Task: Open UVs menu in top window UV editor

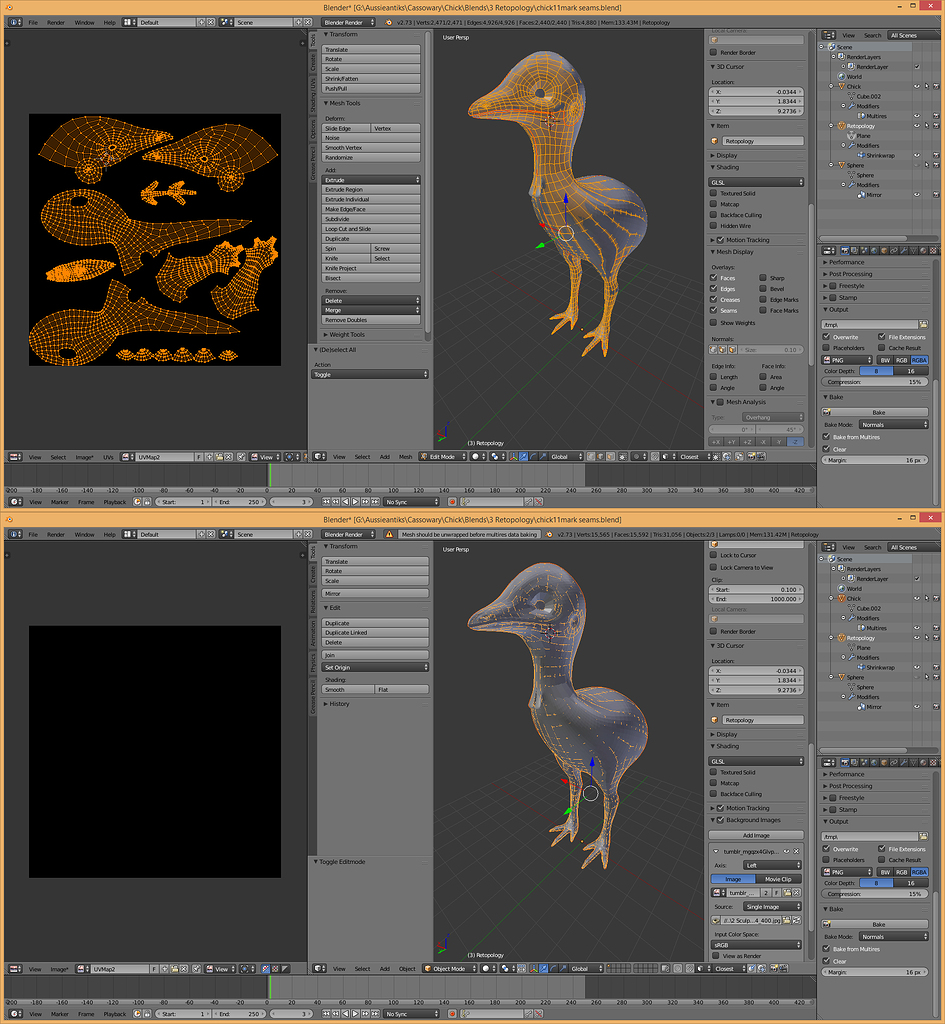Action: coord(108,457)
